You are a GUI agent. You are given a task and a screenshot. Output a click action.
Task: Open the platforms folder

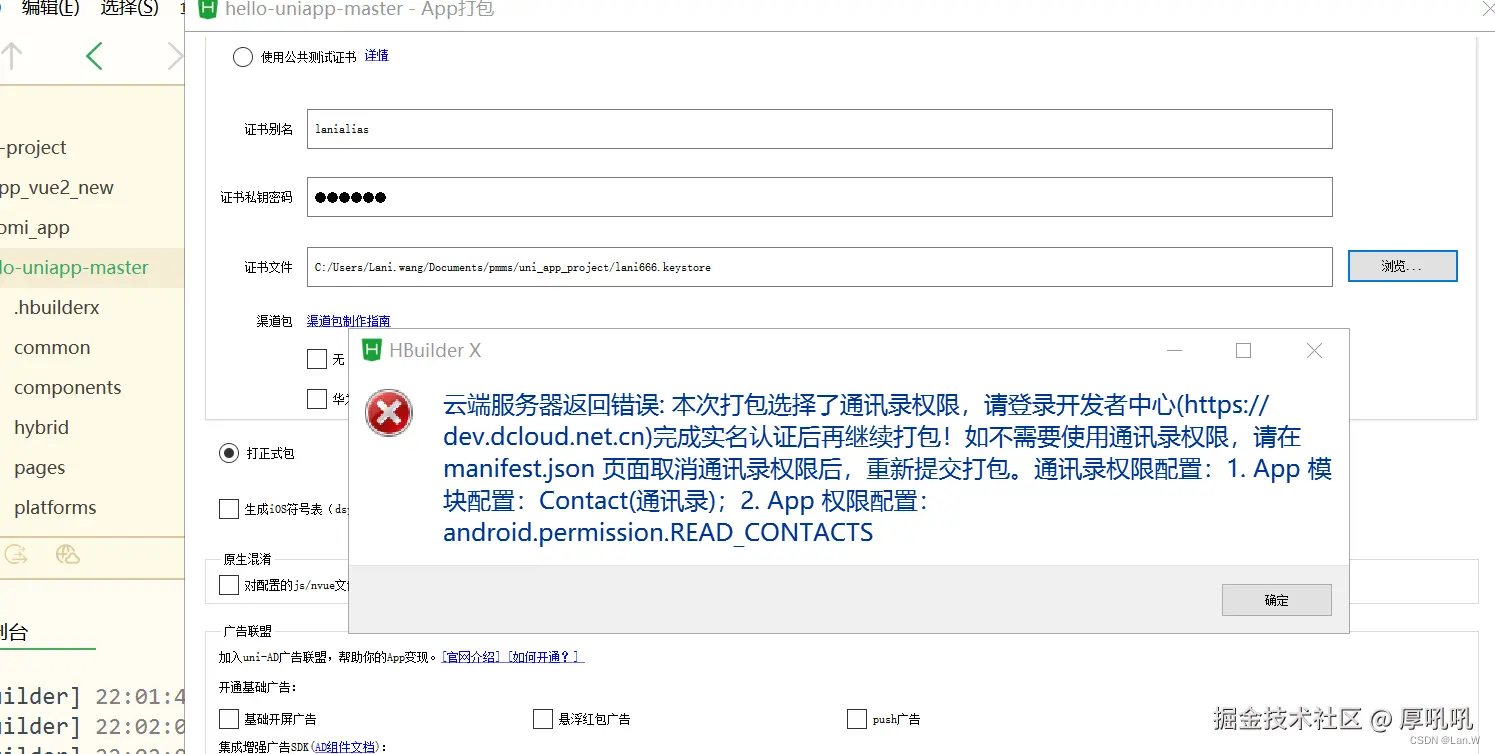click(55, 507)
